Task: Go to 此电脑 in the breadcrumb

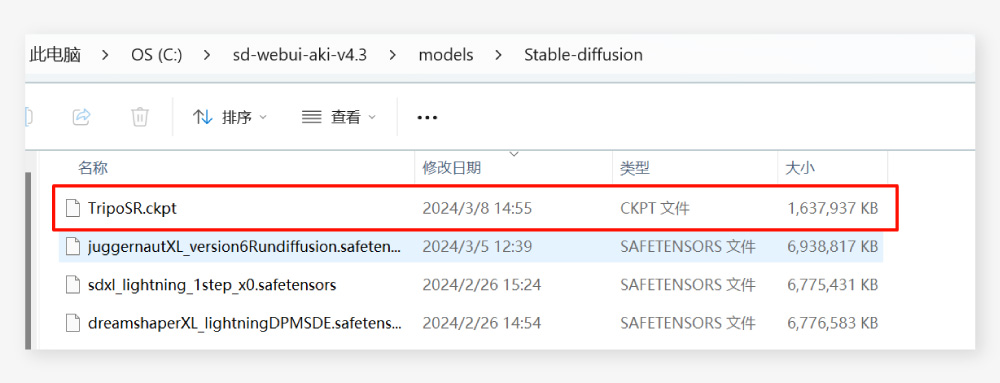Action: click(x=55, y=55)
